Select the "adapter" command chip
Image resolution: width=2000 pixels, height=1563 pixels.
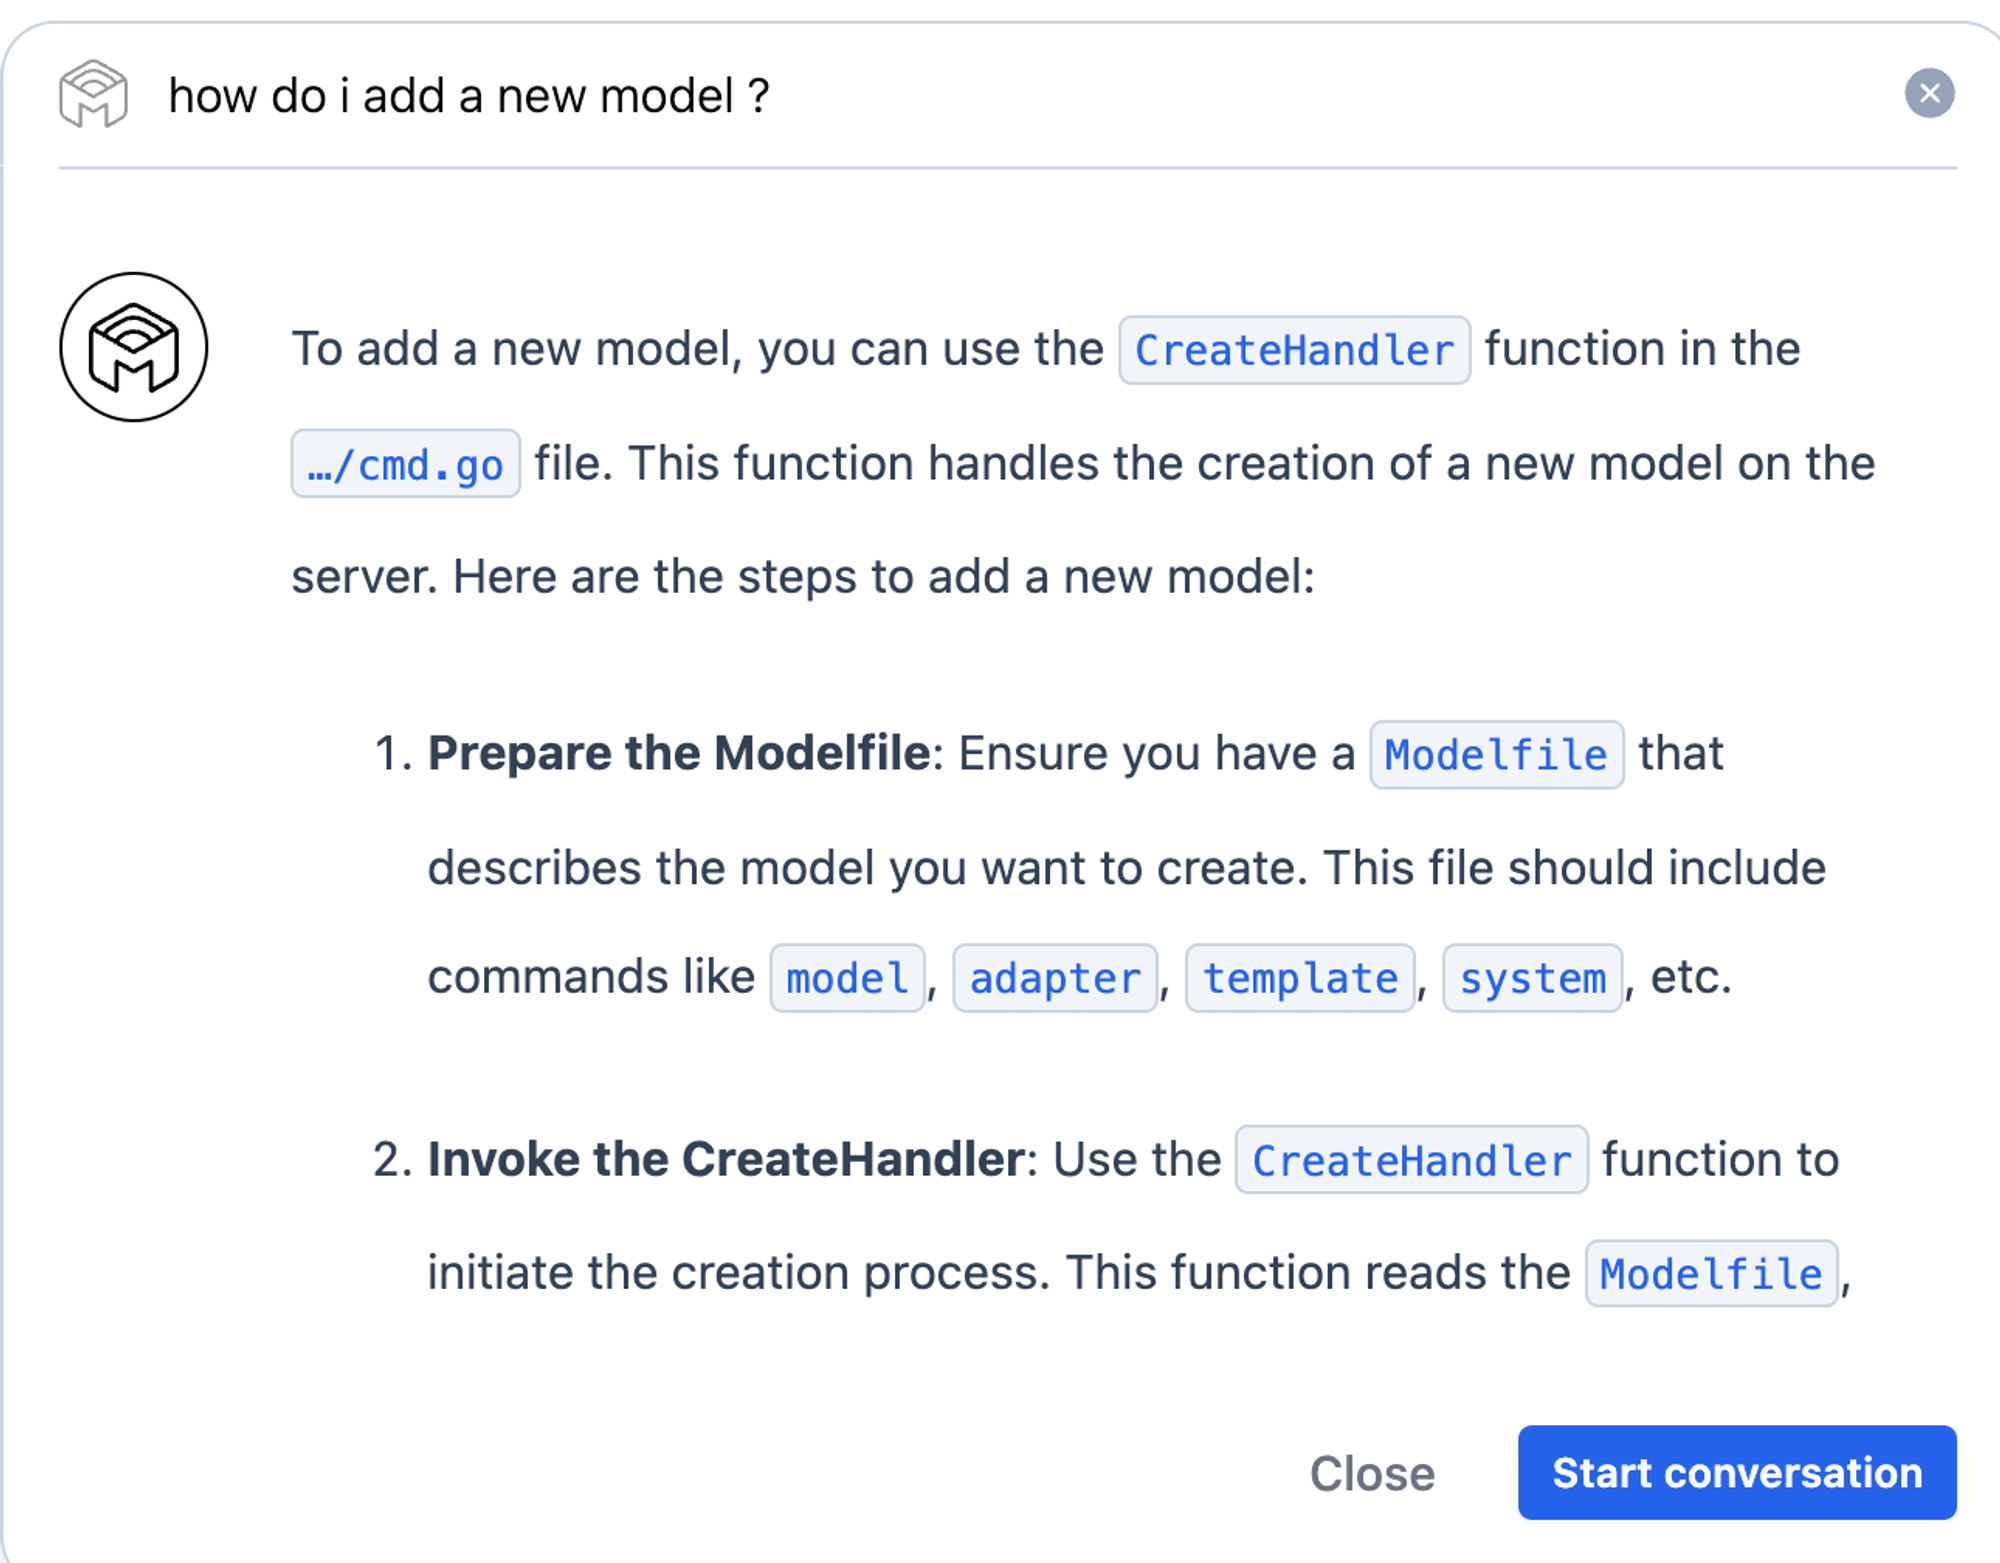point(1055,979)
